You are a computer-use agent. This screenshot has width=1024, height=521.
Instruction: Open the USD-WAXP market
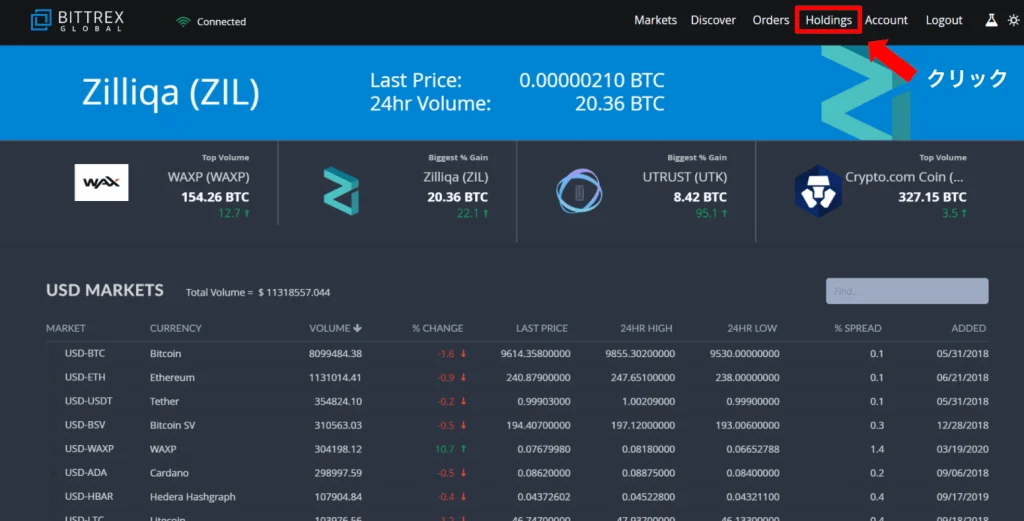point(89,449)
